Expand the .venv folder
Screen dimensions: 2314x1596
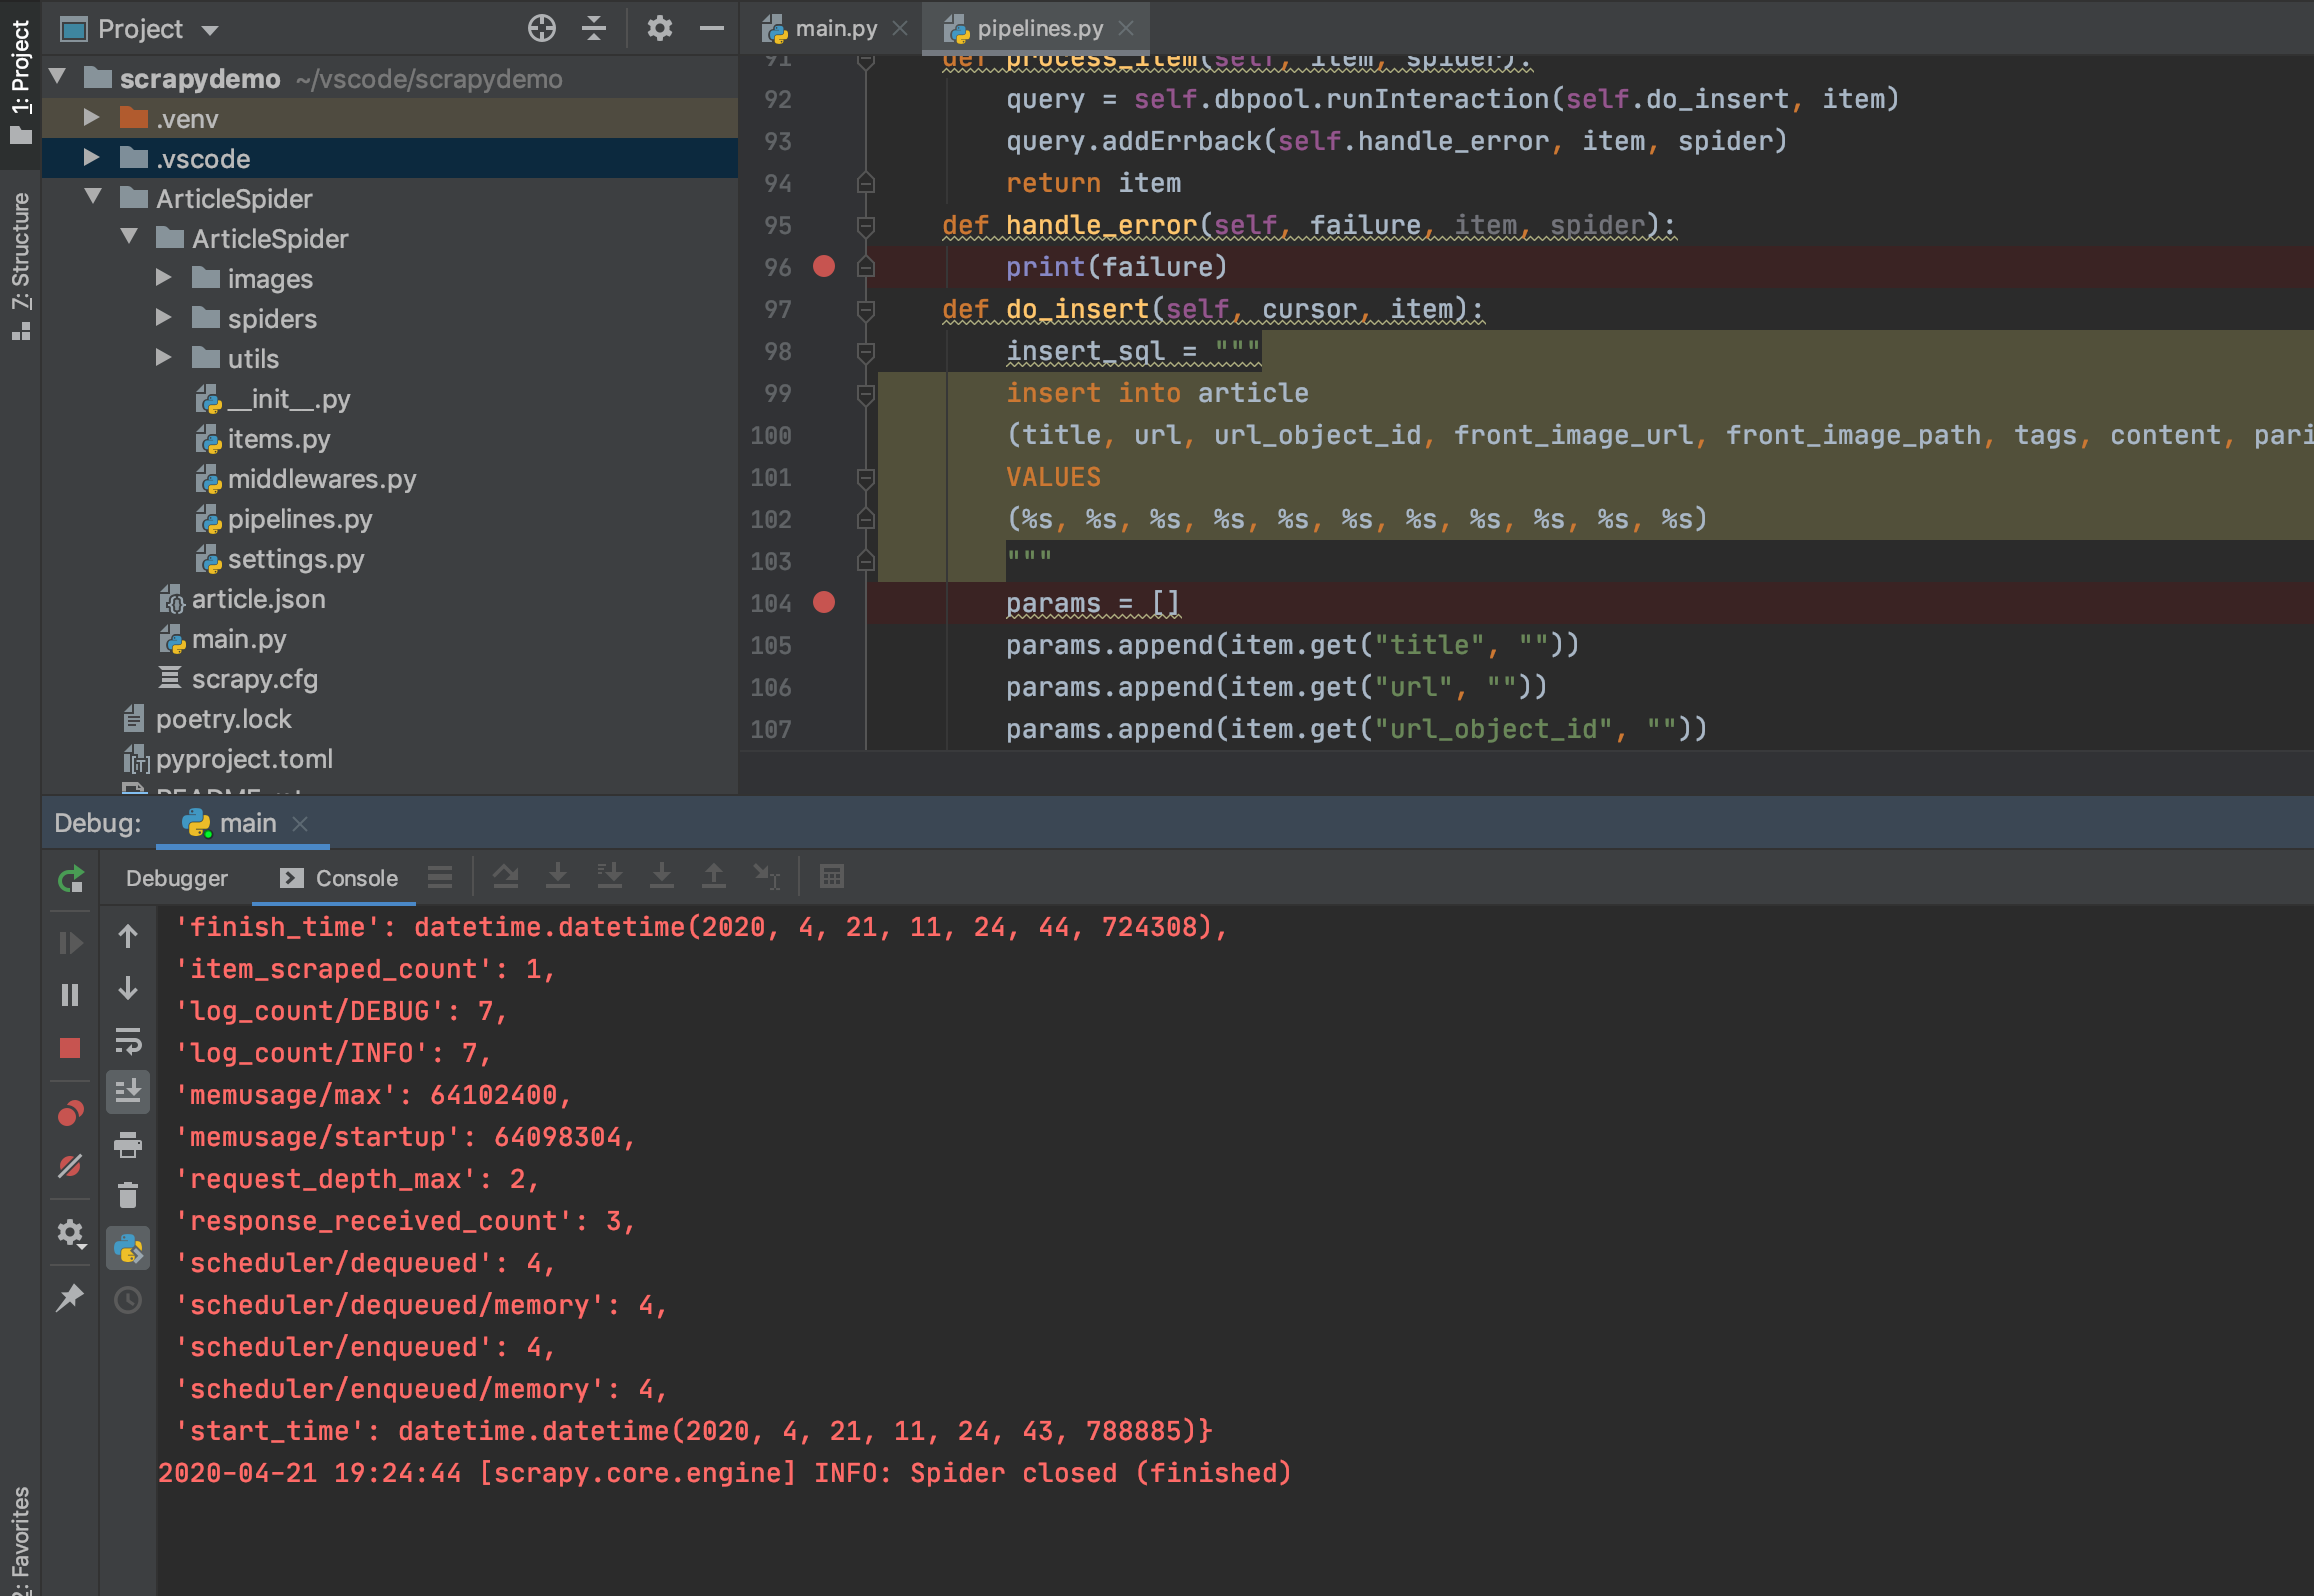tap(91, 118)
